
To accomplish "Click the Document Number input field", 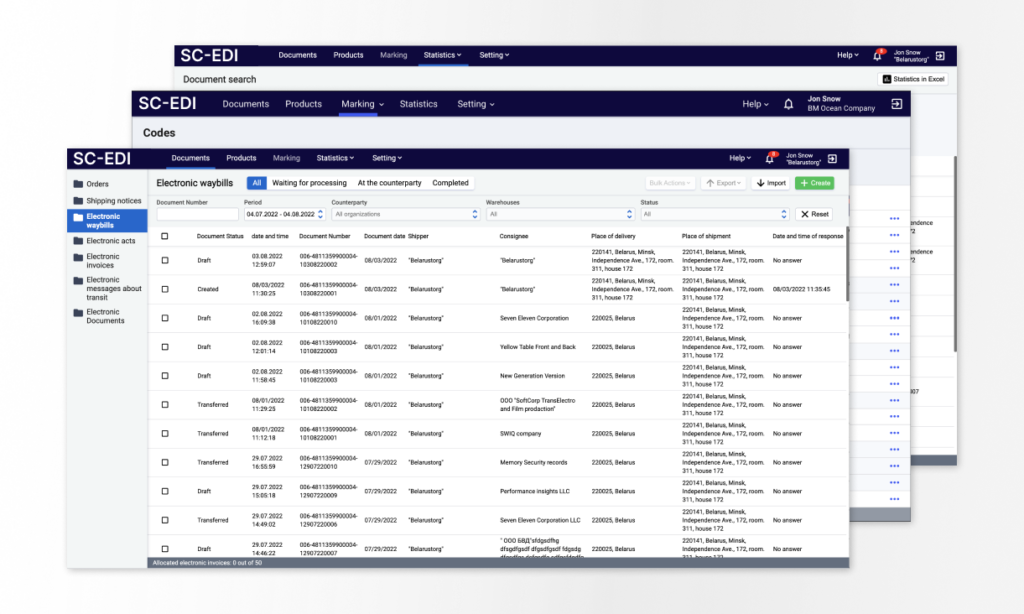I will tap(197, 214).
